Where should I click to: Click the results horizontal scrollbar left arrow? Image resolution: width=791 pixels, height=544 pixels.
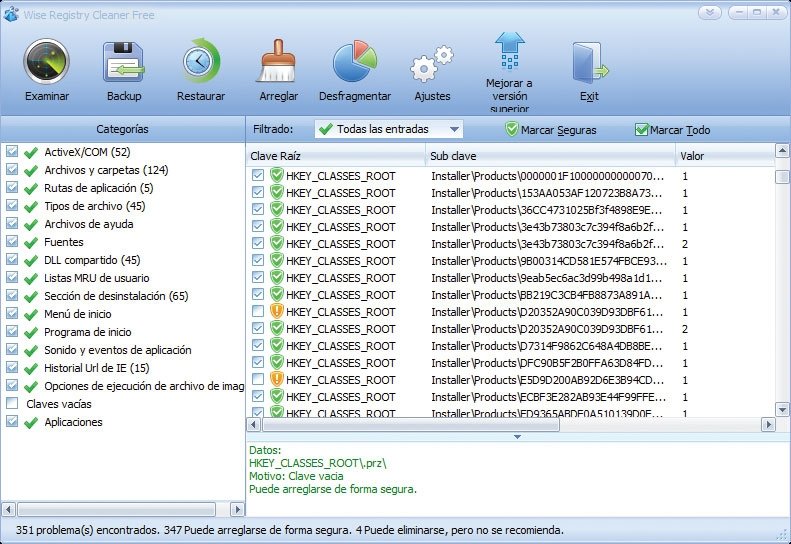[254, 425]
